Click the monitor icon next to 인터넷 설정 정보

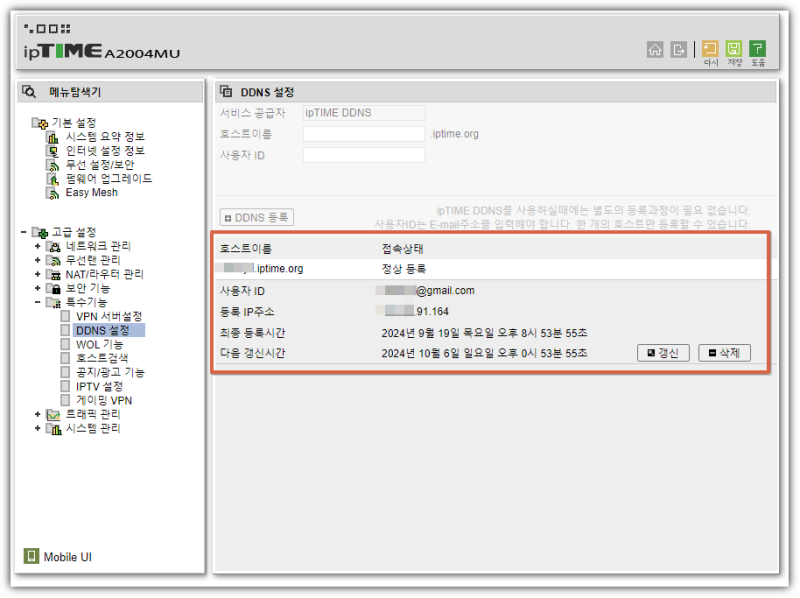53,151
